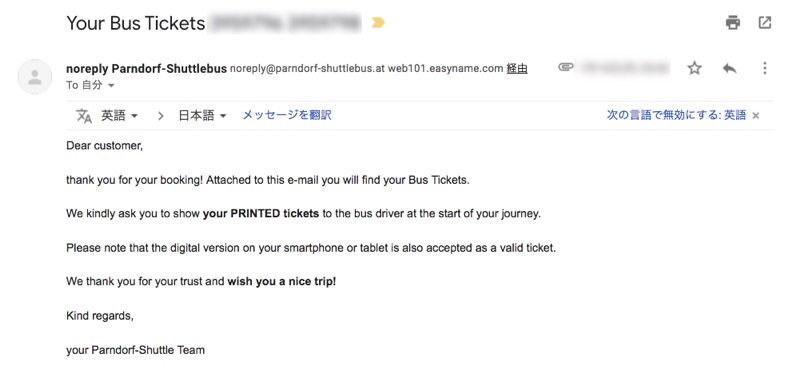Click the arrow between language selectors
This screenshot has width=785, height=370.
161,116
